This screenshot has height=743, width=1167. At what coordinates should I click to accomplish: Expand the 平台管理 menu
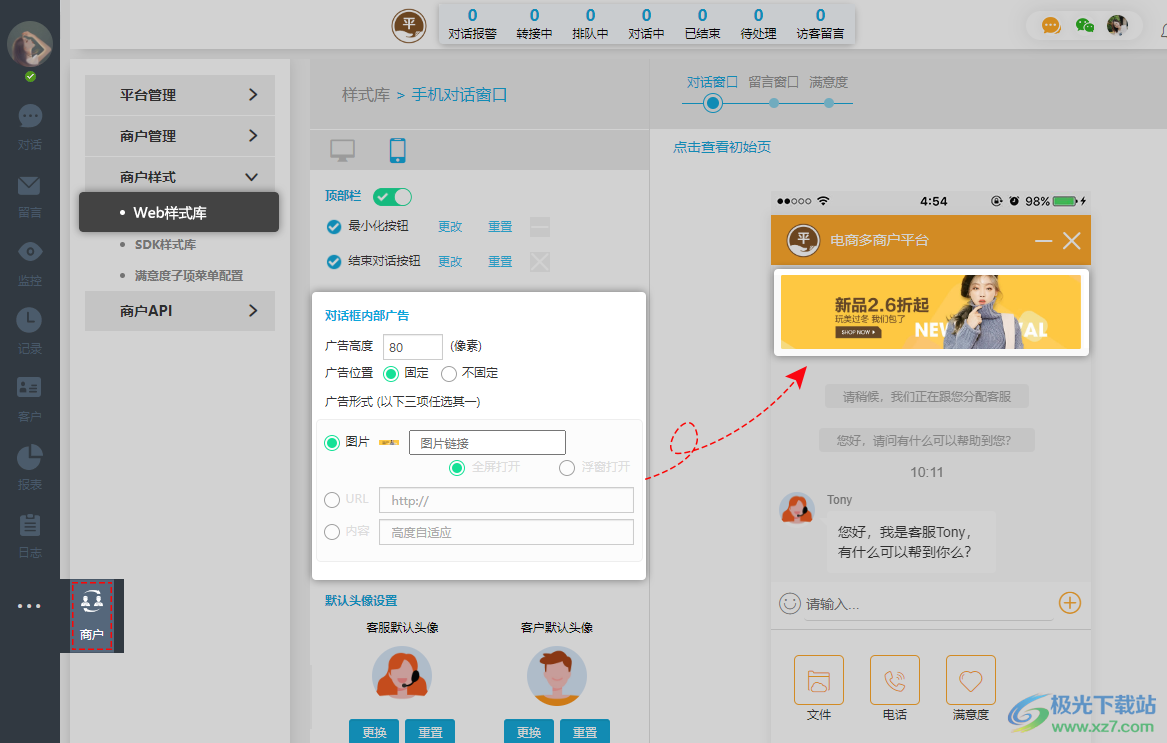(179, 94)
